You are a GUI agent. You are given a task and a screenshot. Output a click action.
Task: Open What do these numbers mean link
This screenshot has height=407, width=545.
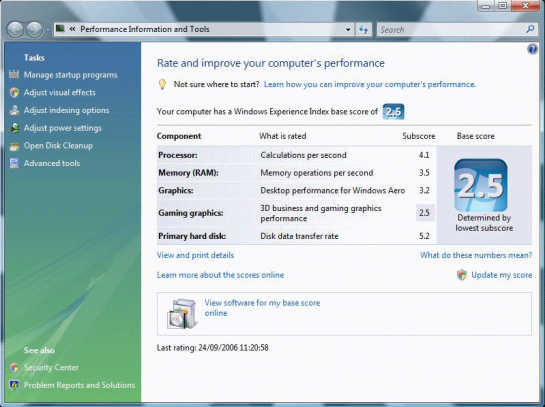(x=476, y=255)
